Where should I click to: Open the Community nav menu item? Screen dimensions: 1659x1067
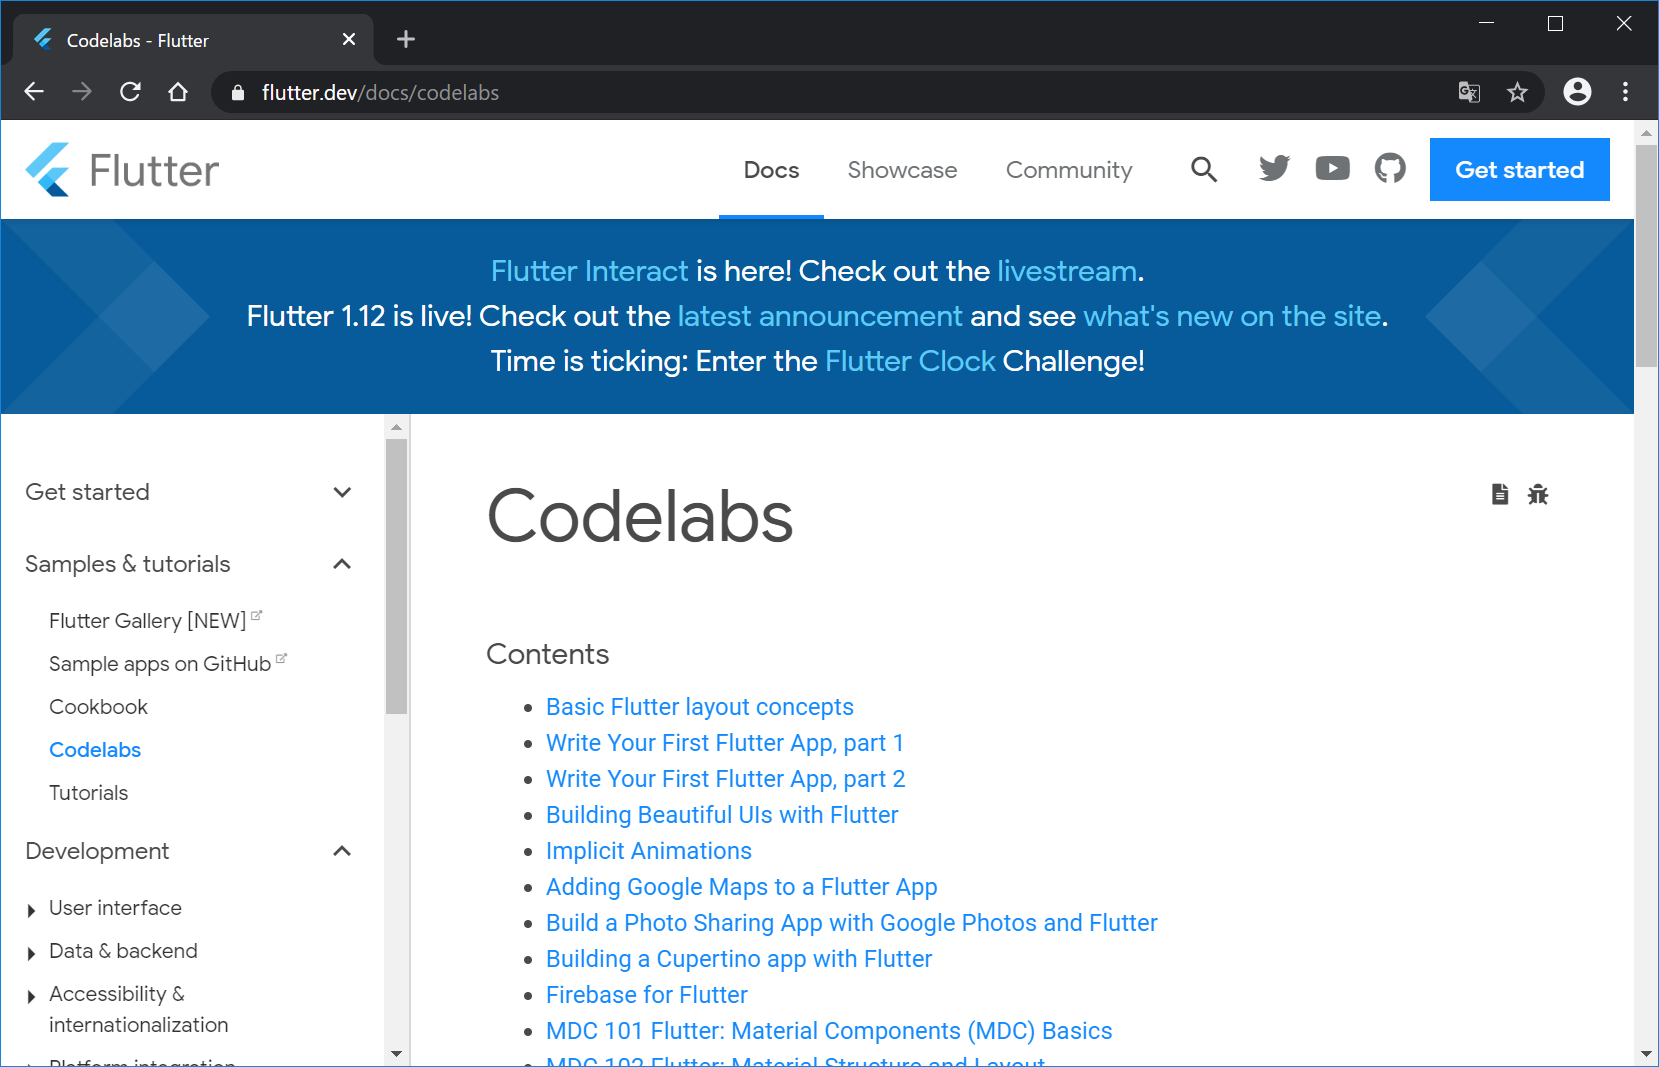(x=1068, y=170)
